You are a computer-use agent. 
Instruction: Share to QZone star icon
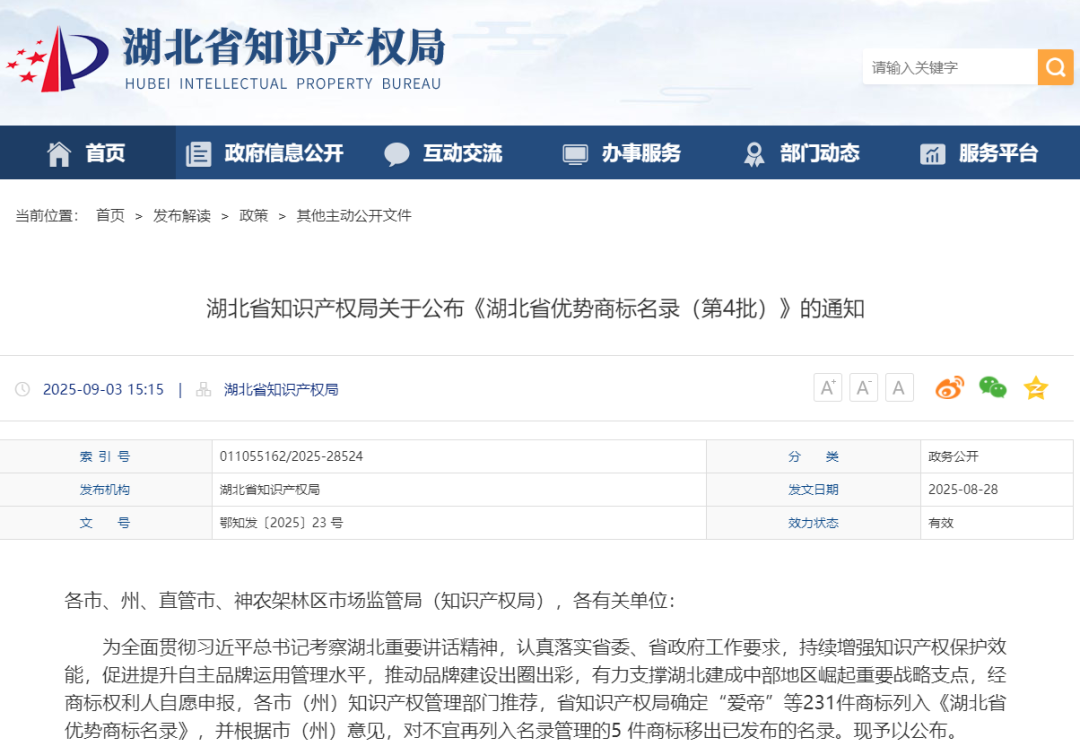click(1035, 388)
